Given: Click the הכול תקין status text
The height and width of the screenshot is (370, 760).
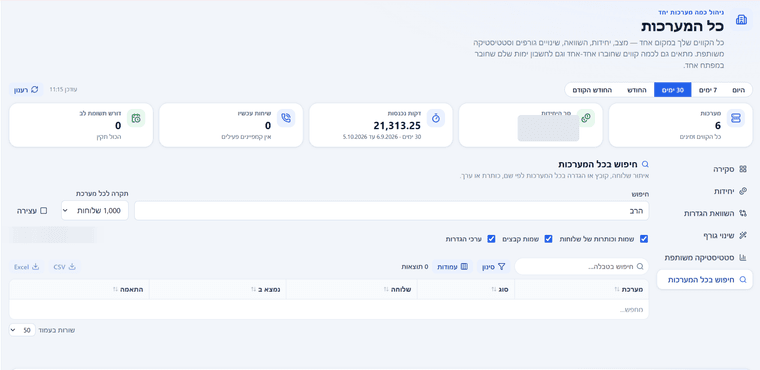Looking at the screenshot, I should [x=108, y=137].
